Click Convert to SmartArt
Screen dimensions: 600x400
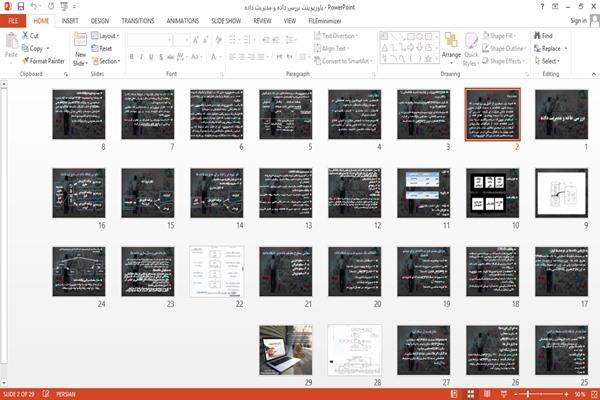[343, 61]
